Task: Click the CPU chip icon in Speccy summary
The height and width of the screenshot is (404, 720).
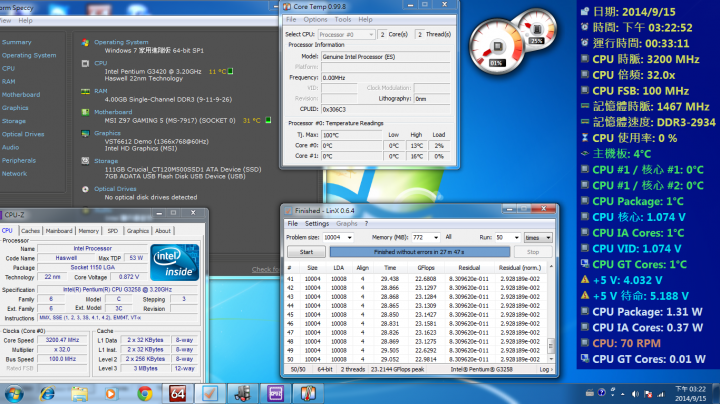Action: [85, 63]
